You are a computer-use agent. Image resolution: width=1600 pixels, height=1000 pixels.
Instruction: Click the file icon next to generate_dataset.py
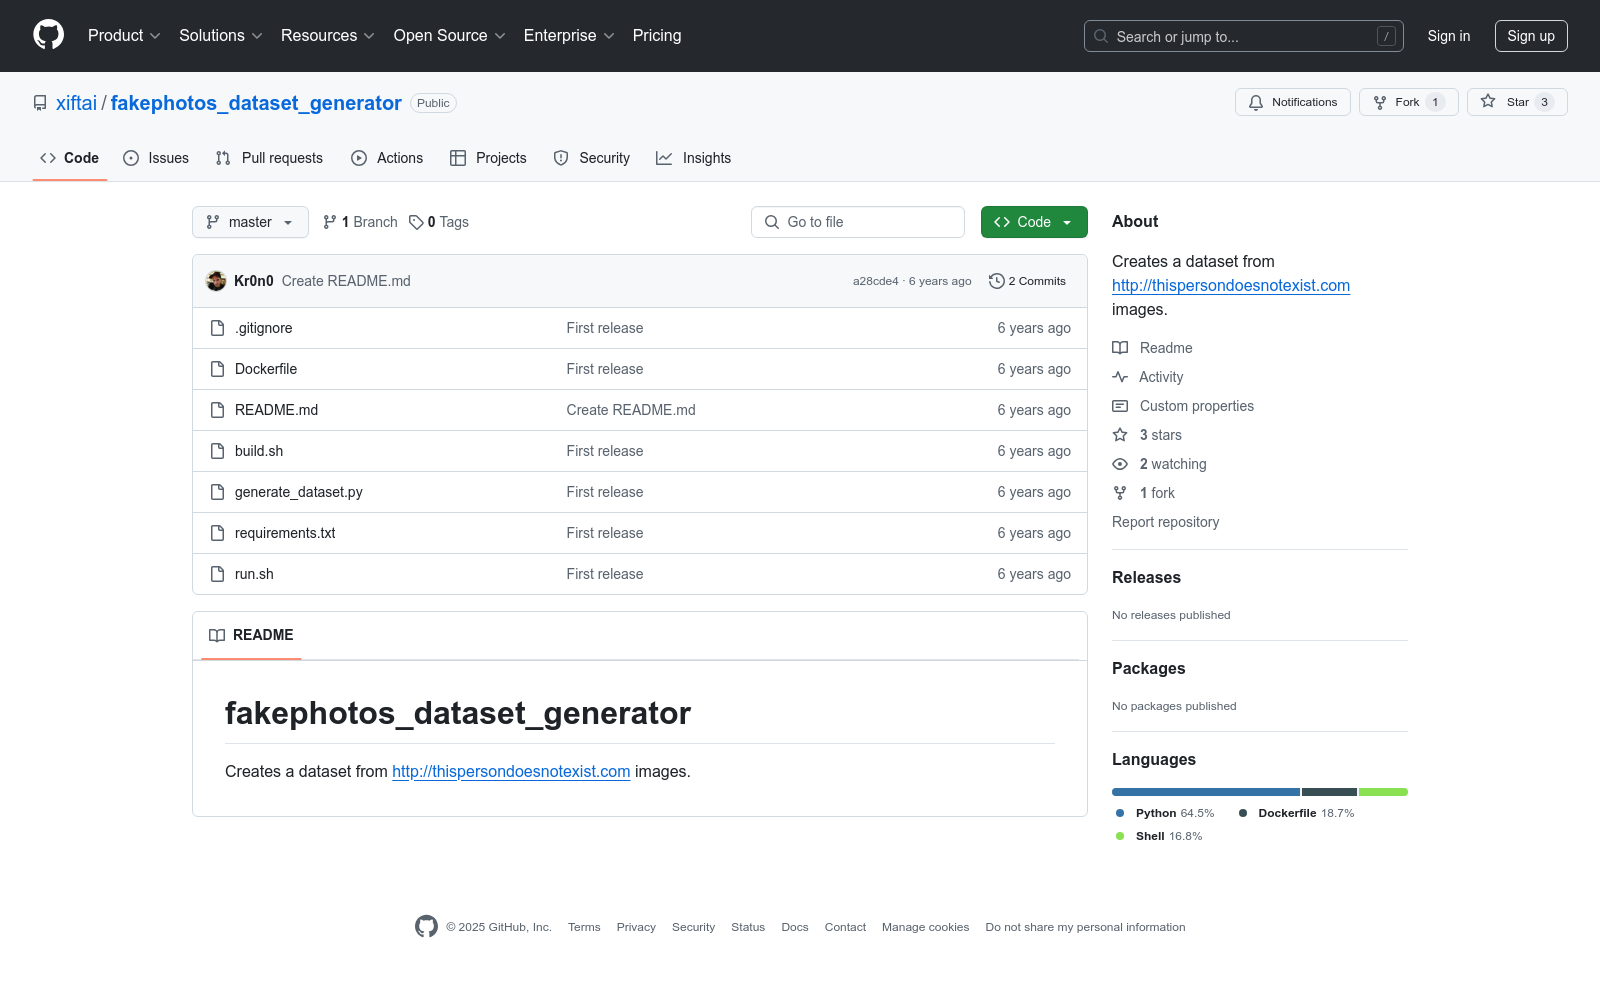tap(217, 492)
